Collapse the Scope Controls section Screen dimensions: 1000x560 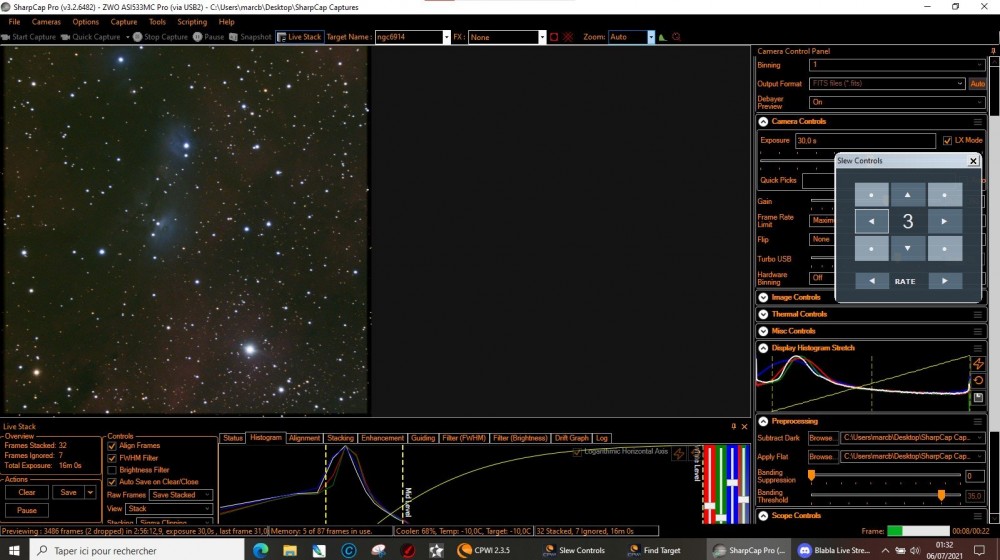763,515
